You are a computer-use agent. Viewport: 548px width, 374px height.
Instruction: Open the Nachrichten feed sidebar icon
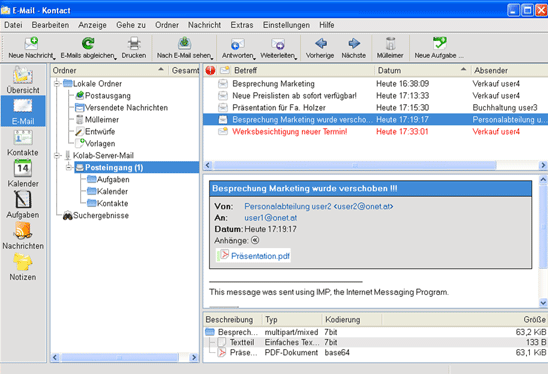(x=23, y=236)
